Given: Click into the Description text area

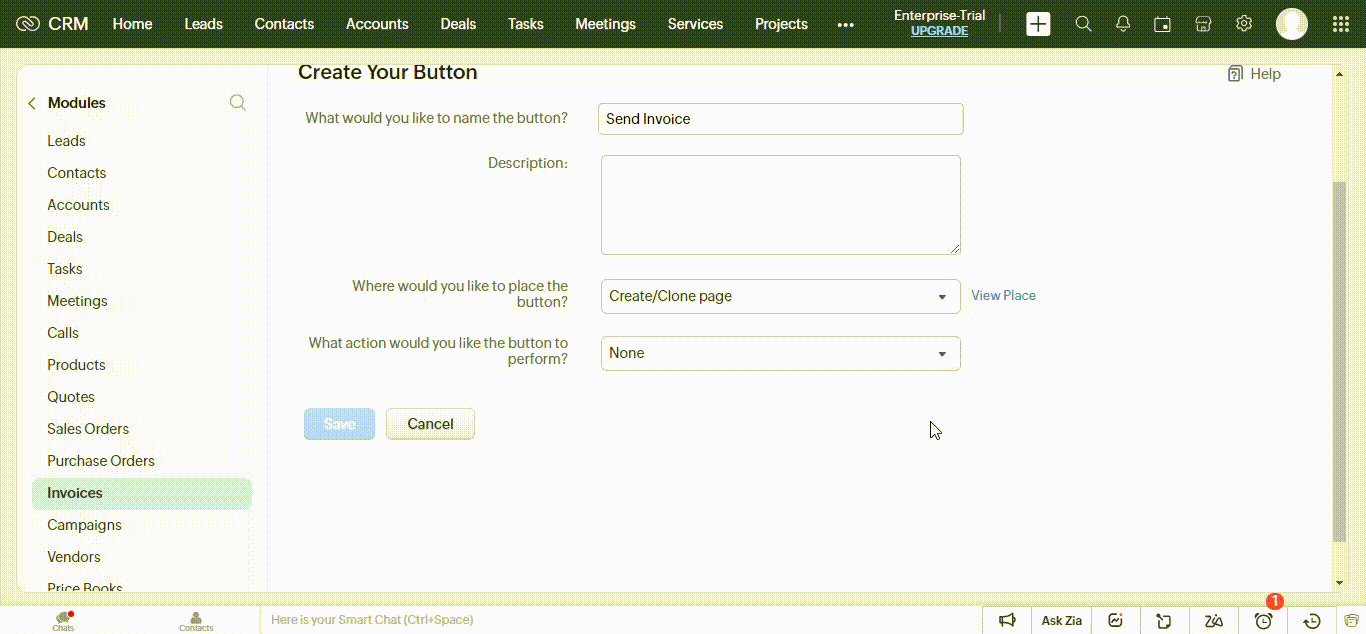Looking at the screenshot, I should click(x=780, y=204).
